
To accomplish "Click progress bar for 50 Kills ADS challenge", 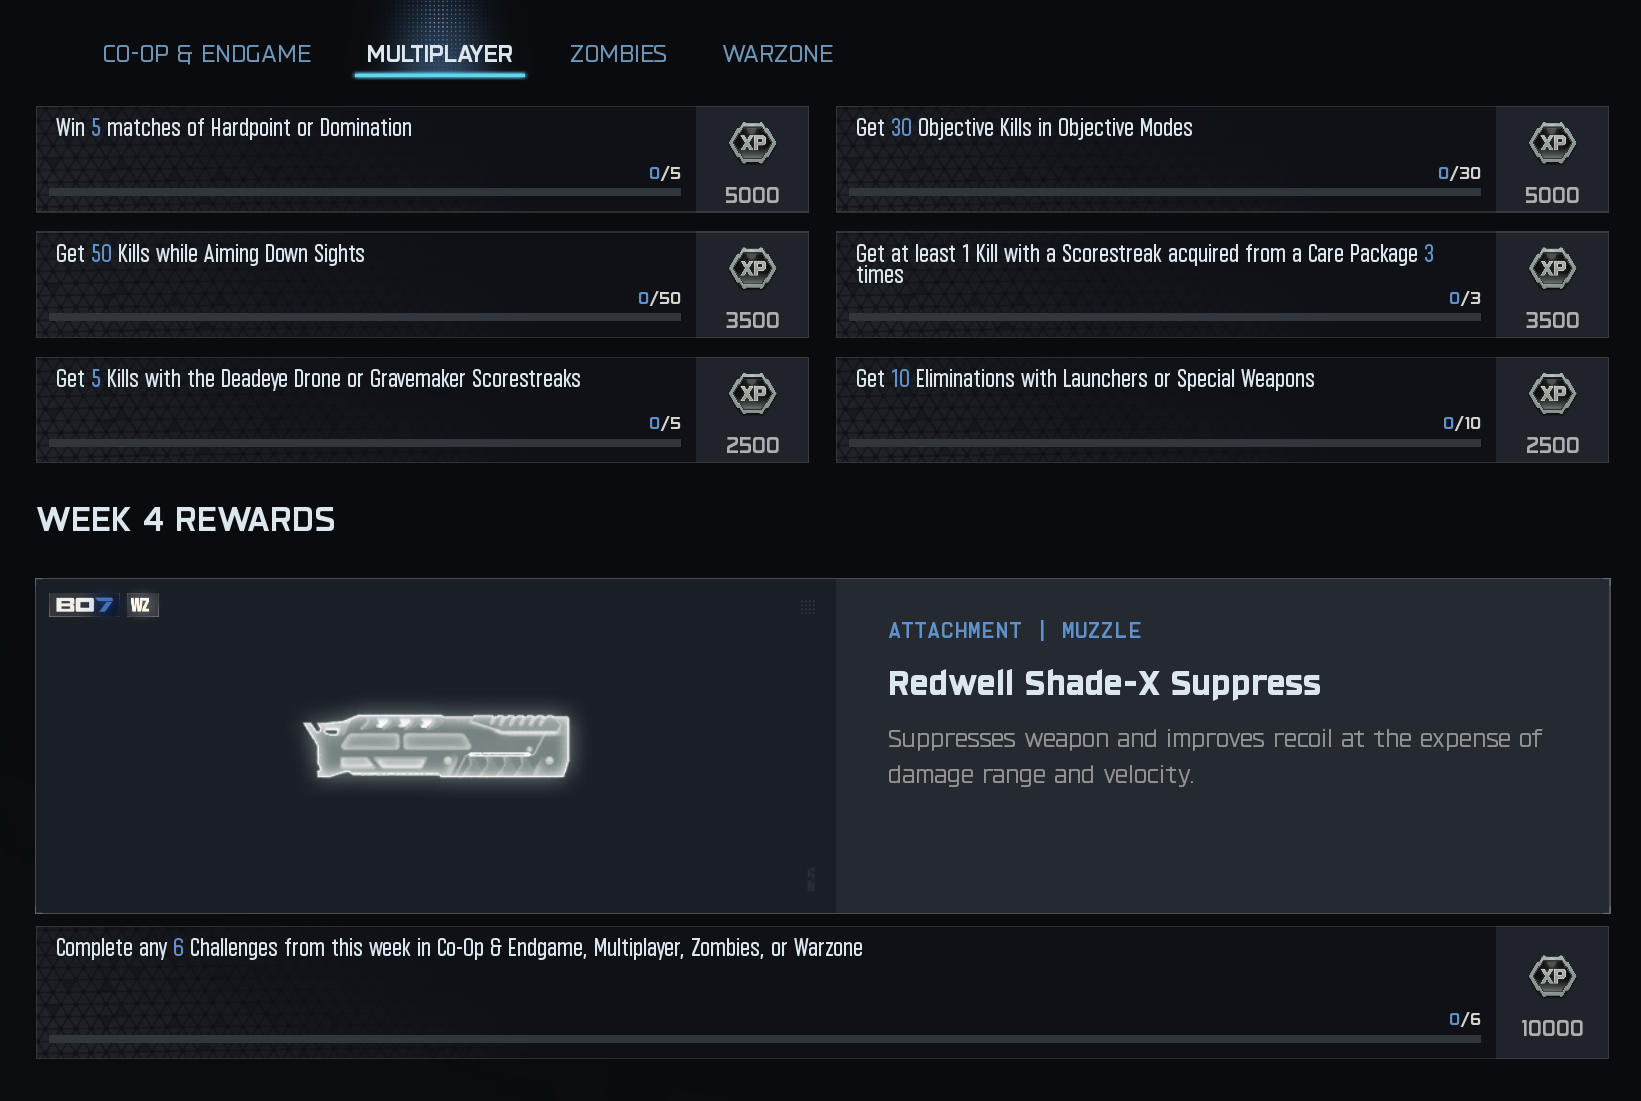I will [x=365, y=317].
